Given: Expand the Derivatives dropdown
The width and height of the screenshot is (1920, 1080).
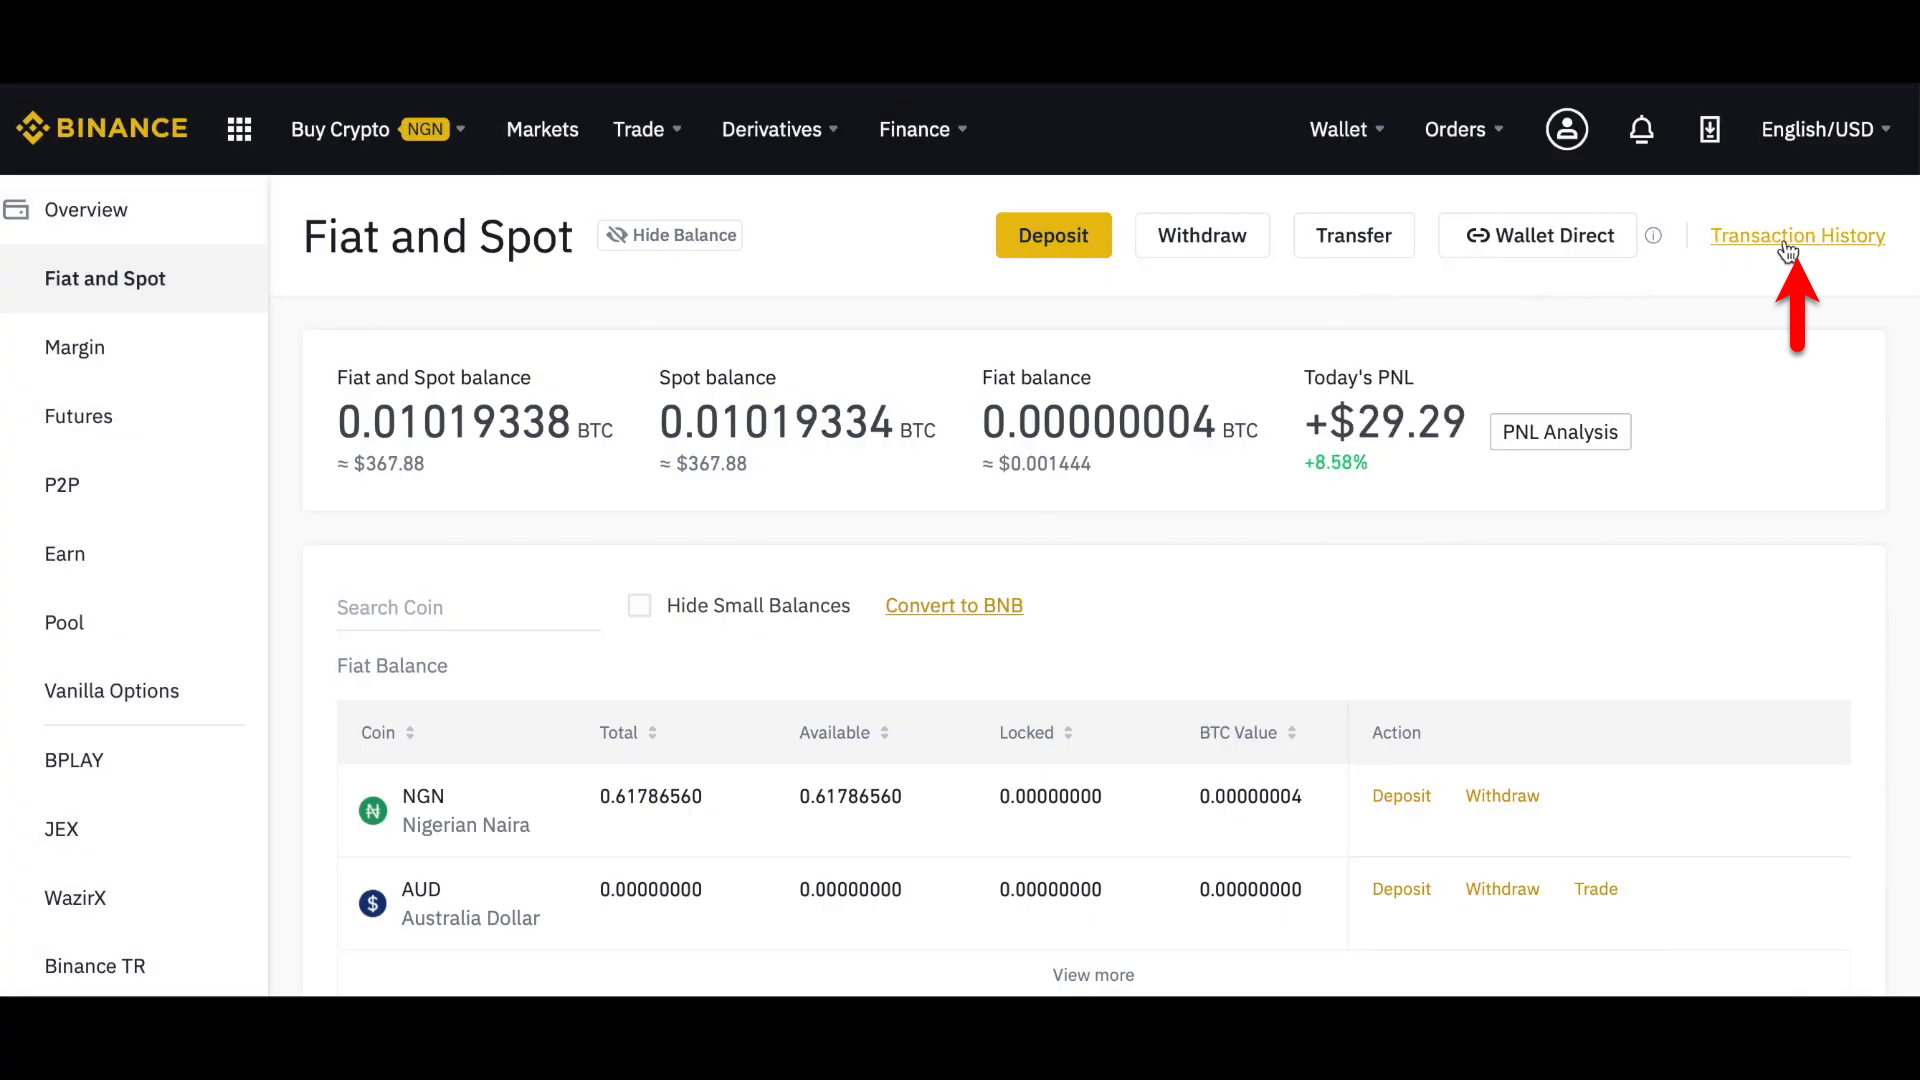Looking at the screenshot, I should pos(778,129).
